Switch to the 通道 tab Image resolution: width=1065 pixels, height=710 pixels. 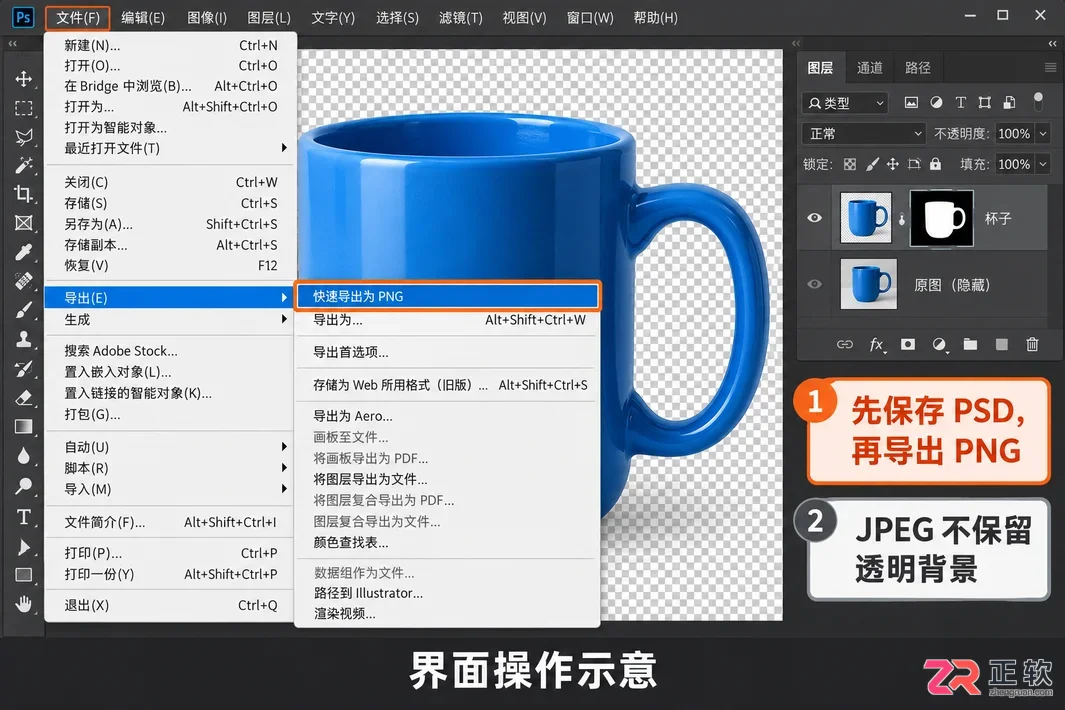869,67
